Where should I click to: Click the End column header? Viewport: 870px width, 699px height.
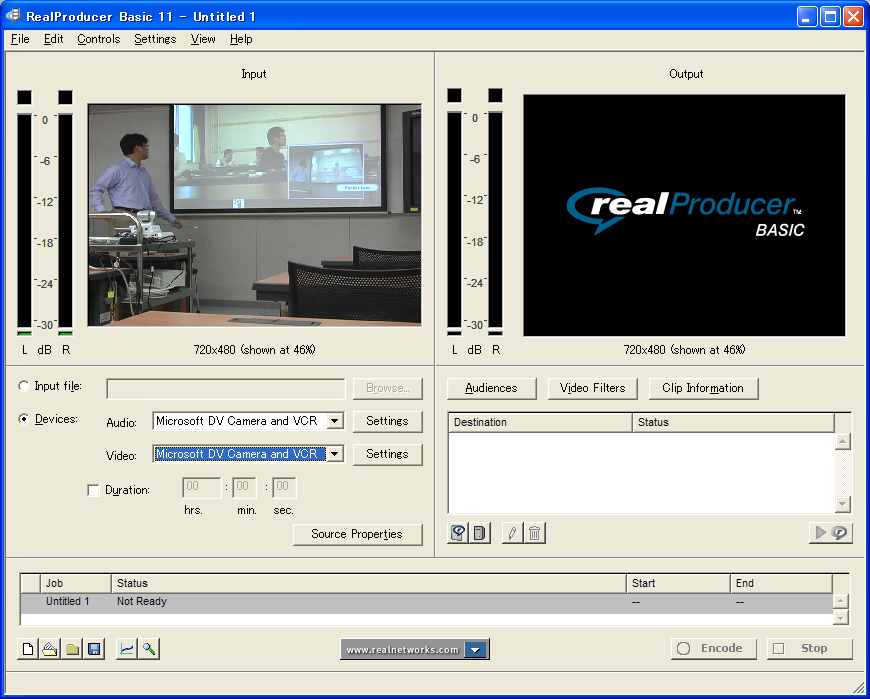pos(781,584)
